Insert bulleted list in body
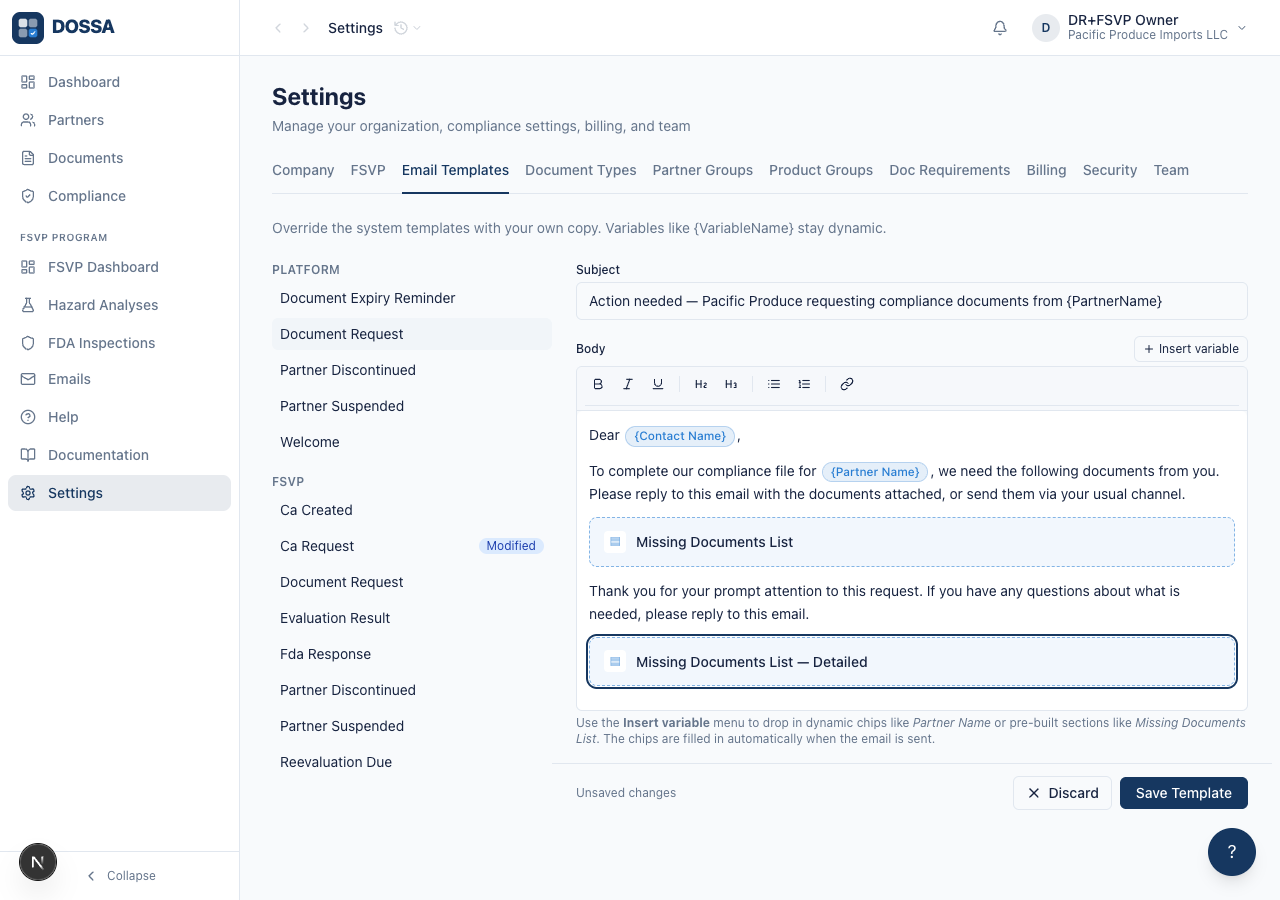 click(774, 384)
